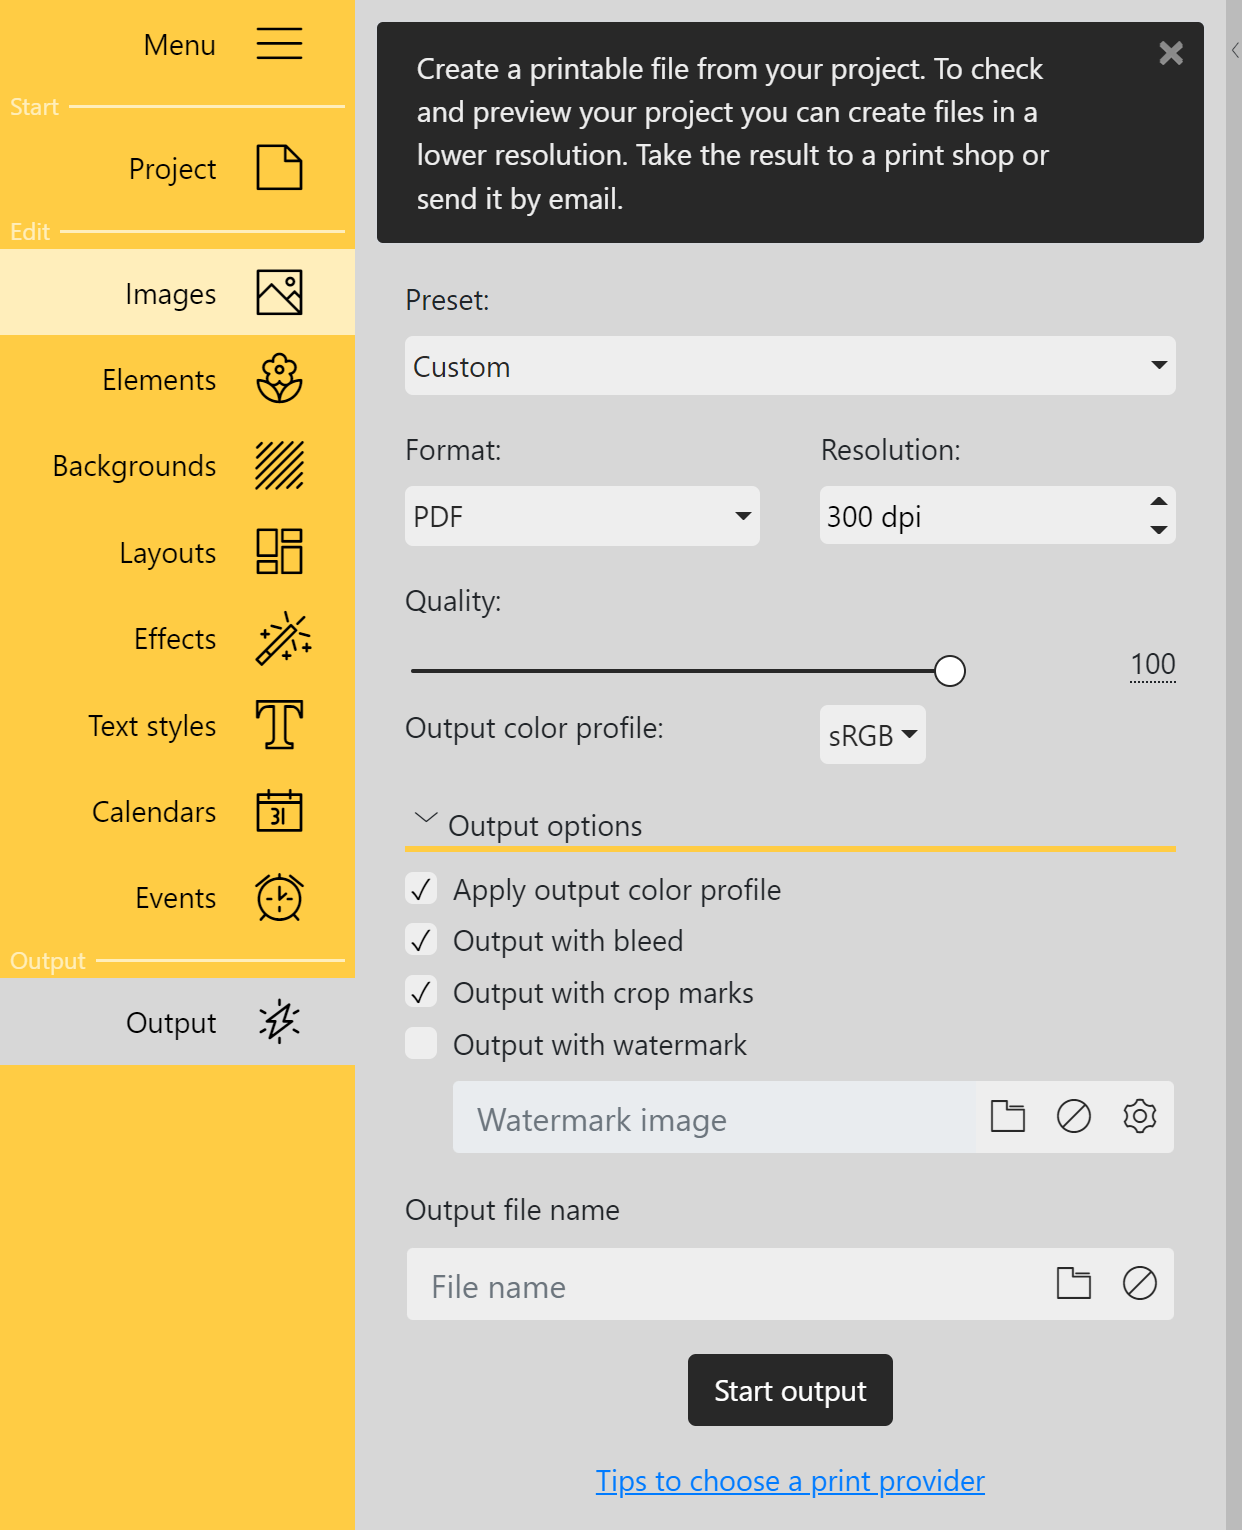This screenshot has height=1530, width=1242.
Task: Click the Text styles letter icon
Action: point(279,725)
